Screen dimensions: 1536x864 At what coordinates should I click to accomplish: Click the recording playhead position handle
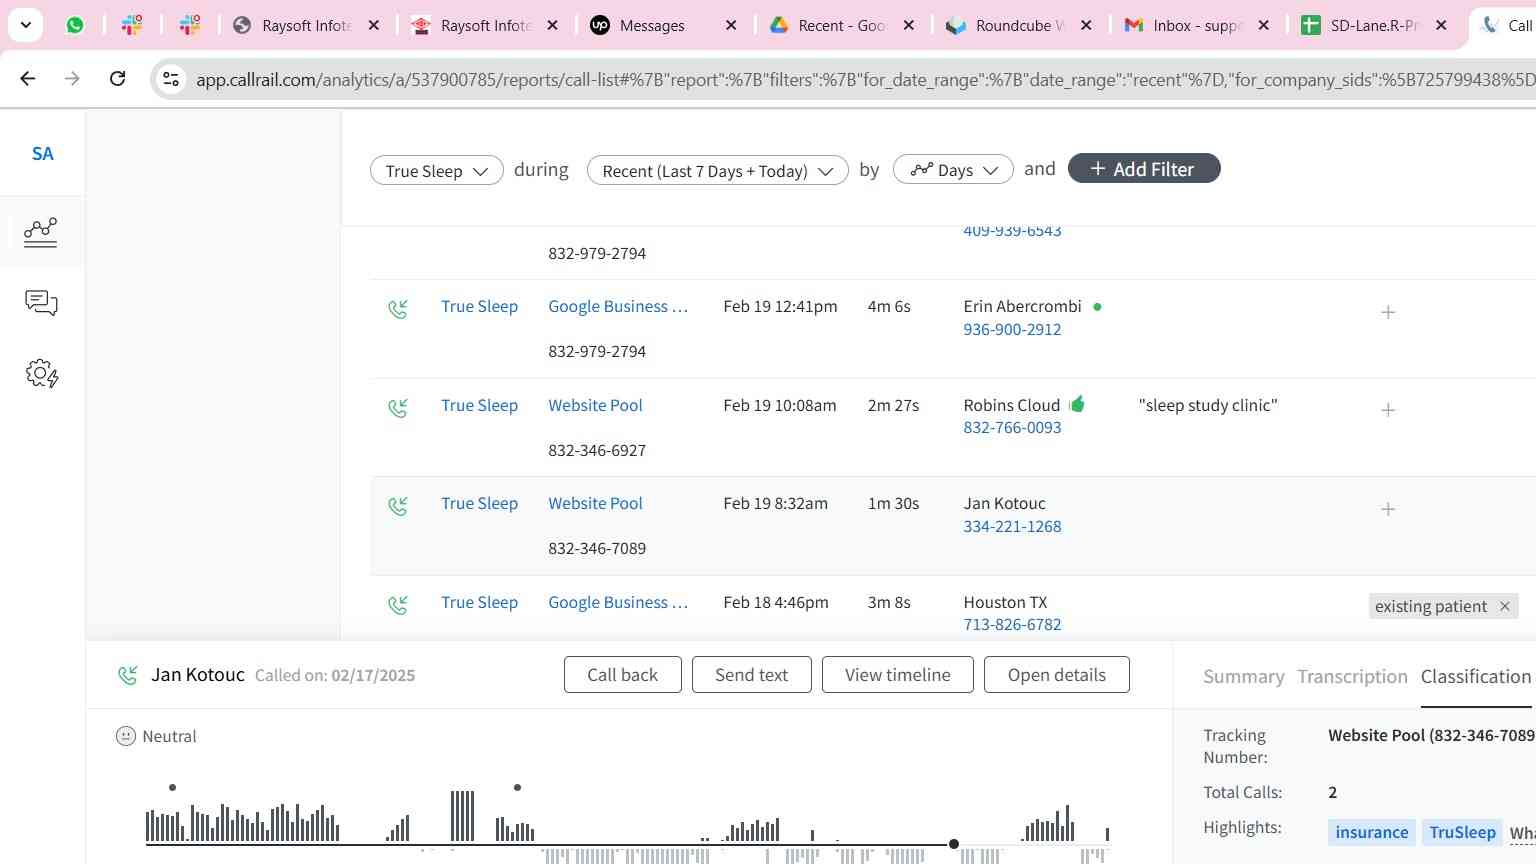(x=954, y=844)
